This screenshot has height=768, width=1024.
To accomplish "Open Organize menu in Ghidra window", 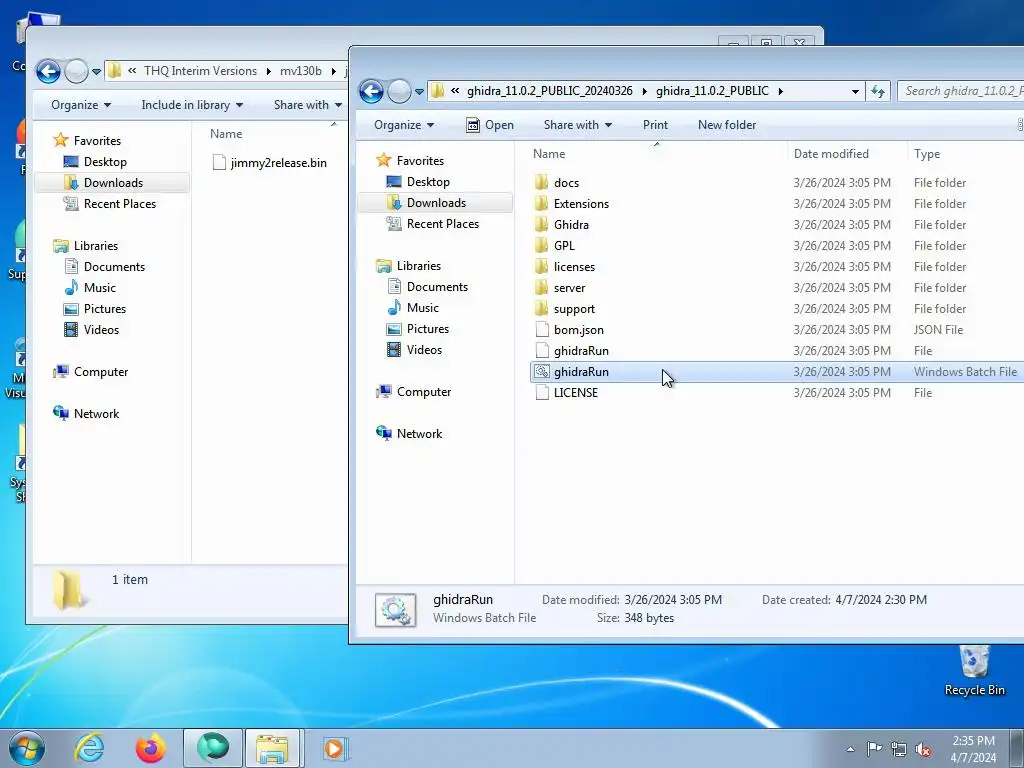I will point(404,125).
